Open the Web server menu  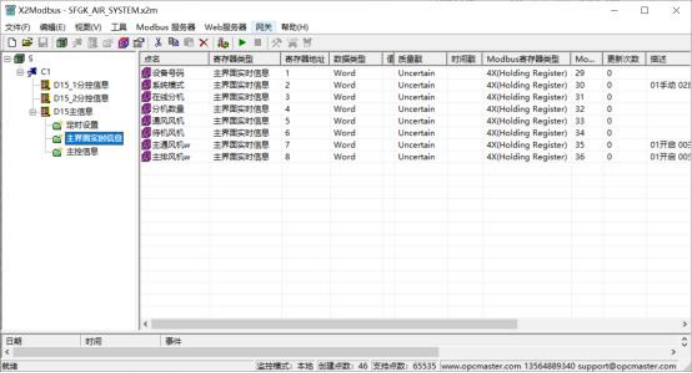[225, 27]
